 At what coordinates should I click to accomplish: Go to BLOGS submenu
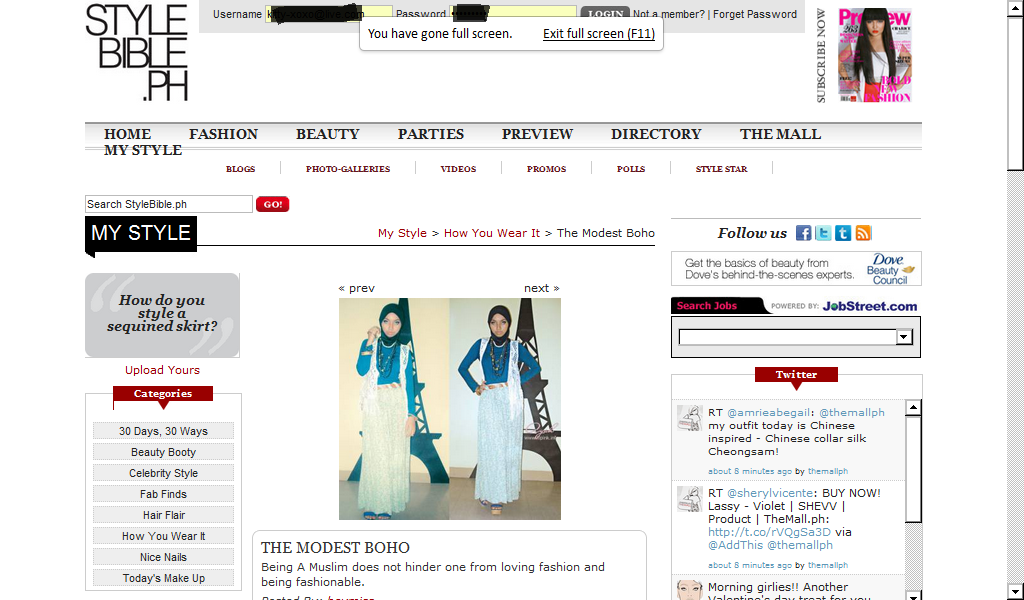pos(240,169)
